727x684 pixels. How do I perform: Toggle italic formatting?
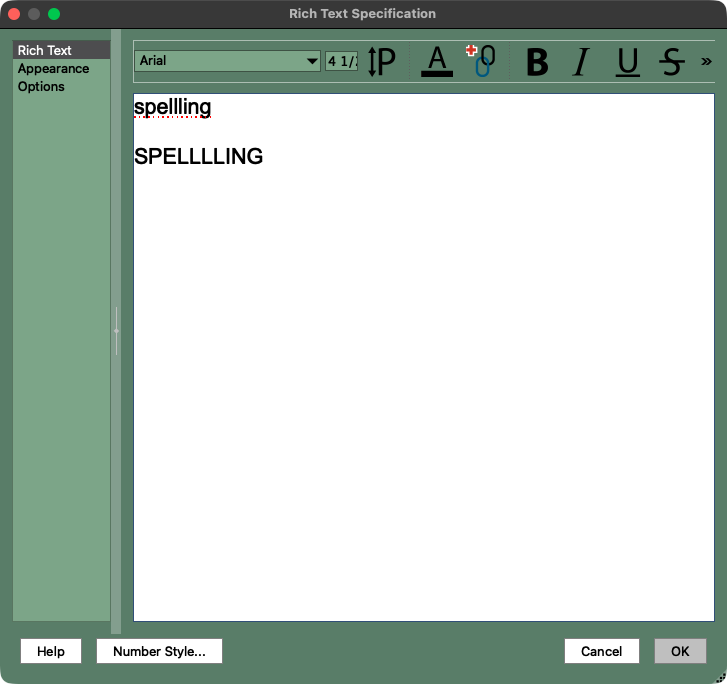pyautogui.click(x=581, y=62)
